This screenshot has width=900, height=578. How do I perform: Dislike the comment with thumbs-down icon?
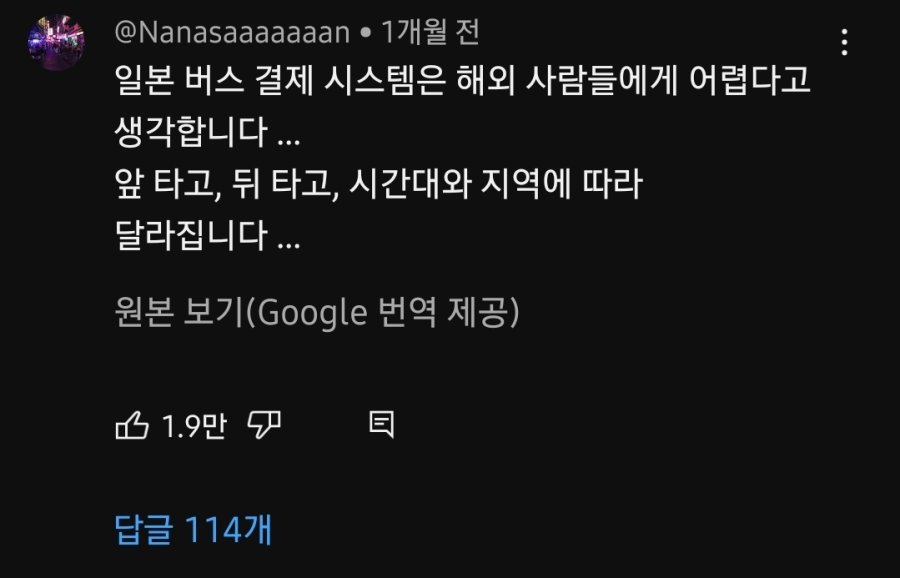tap(263, 426)
